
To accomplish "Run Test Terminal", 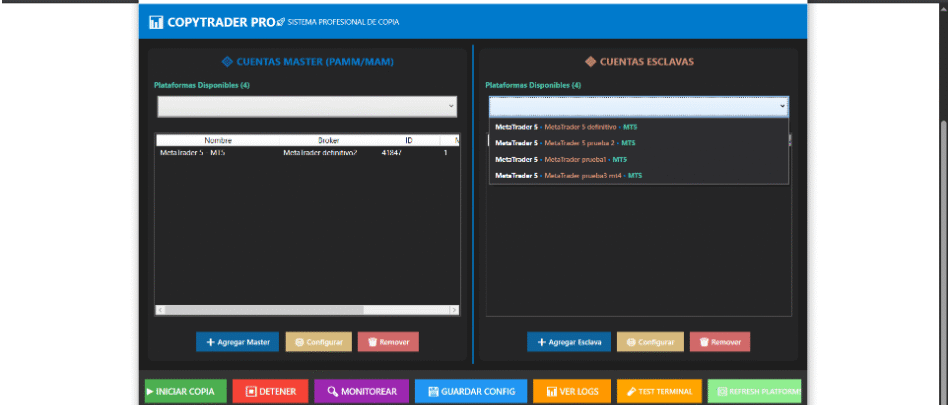I will (x=660, y=391).
